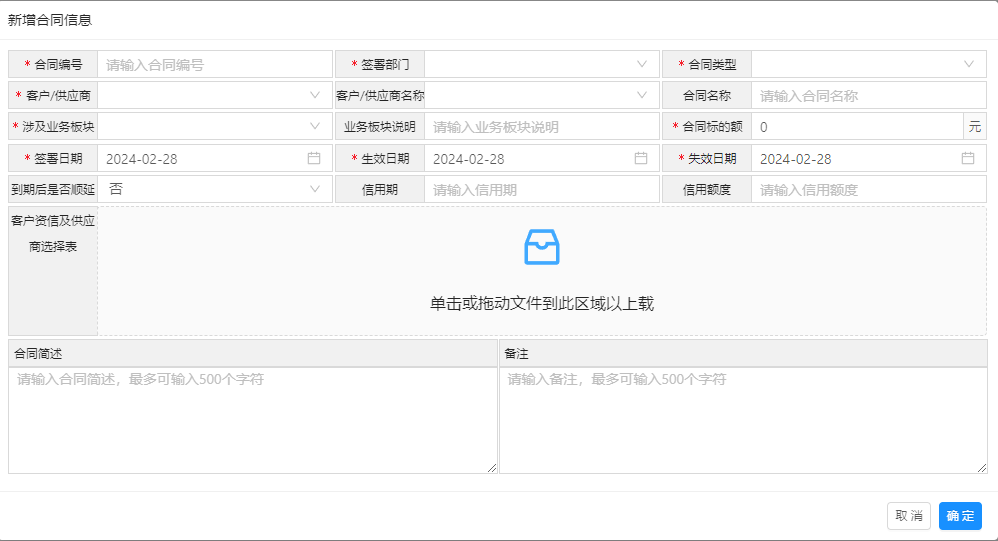Select the 涉及业务板块 dropdown
The image size is (998, 541).
click(x=214, y=127)
